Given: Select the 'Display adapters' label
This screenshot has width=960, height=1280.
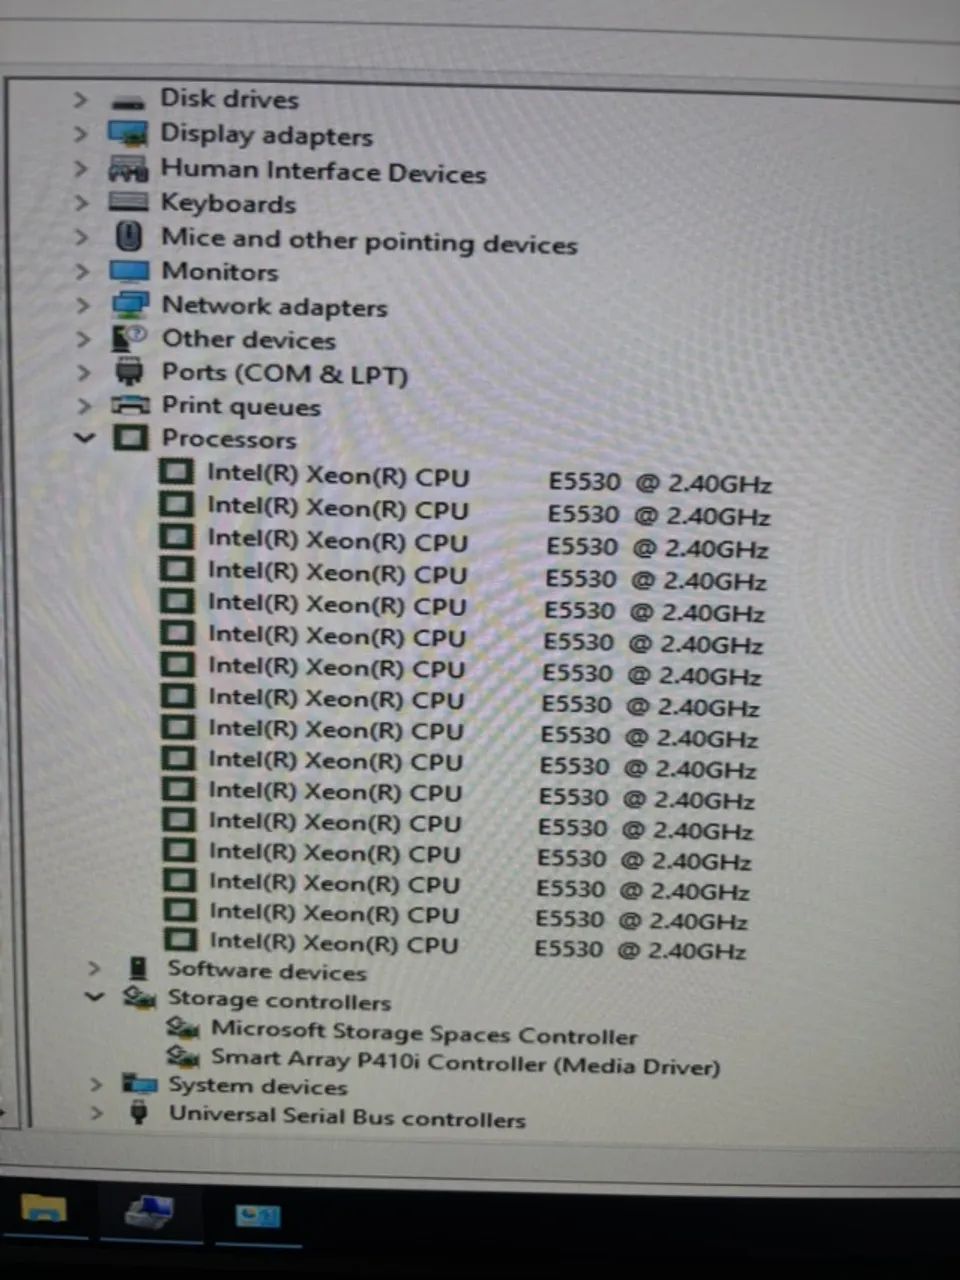Looking at the screenshot, I should 267,134.
